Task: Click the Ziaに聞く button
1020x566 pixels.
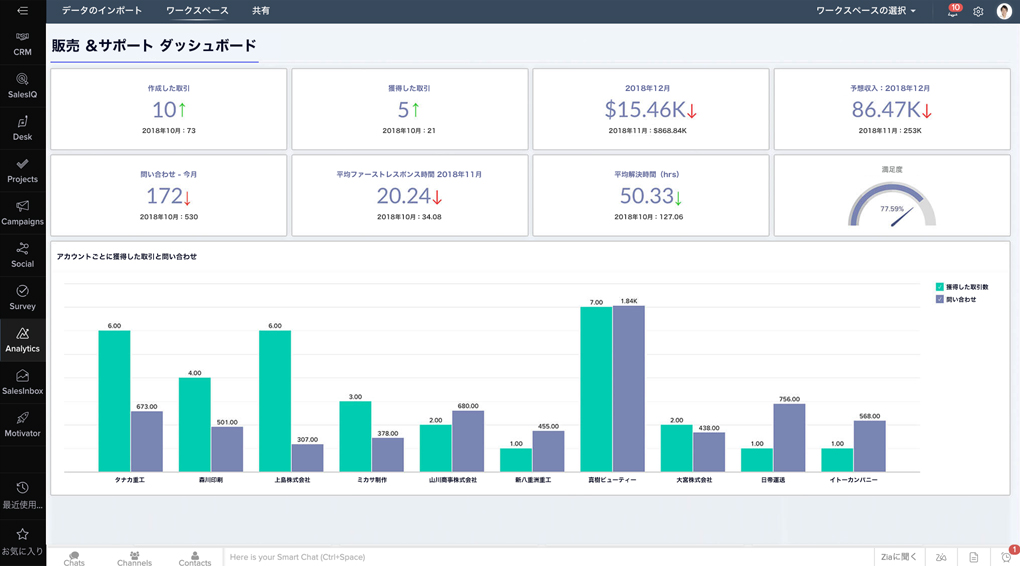Action: pyautogui.click(x=898, y=557)
